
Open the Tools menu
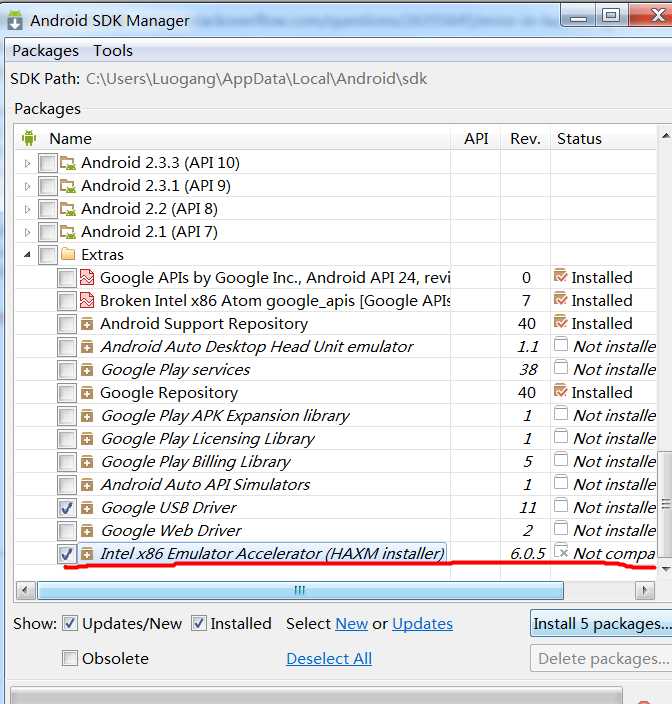pyautogui.click(x=113, y=51)
